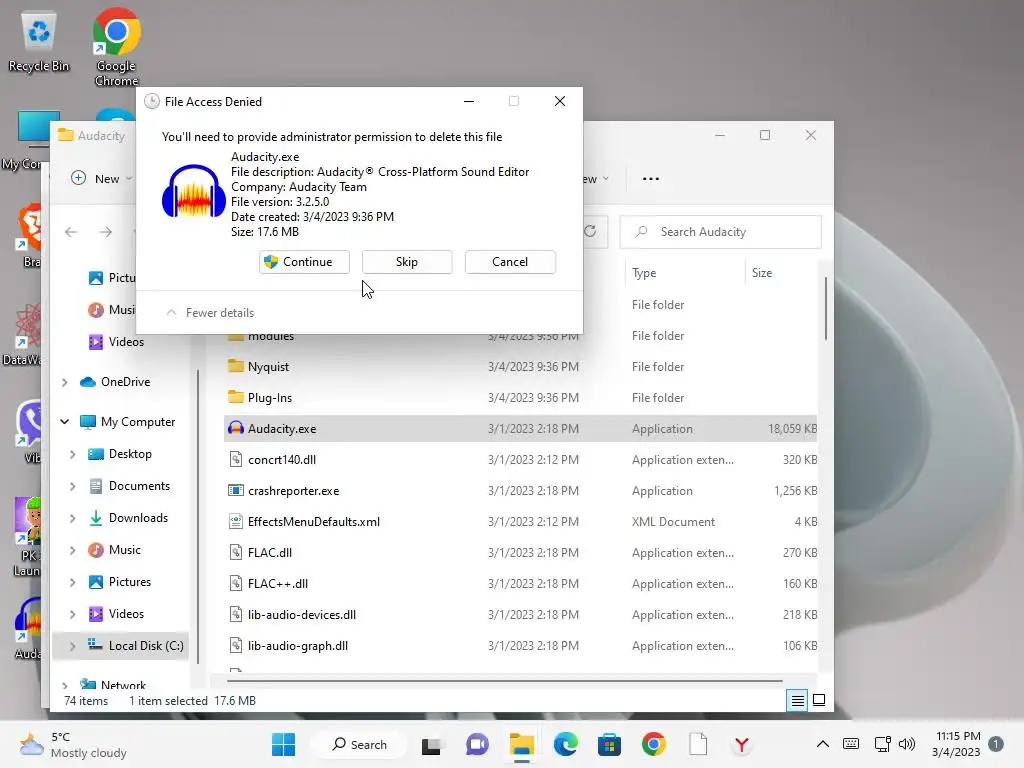Viewport: 1024px width, 768px height.
Task: Expand the Documents node chevron
Action: click(72, 487)
